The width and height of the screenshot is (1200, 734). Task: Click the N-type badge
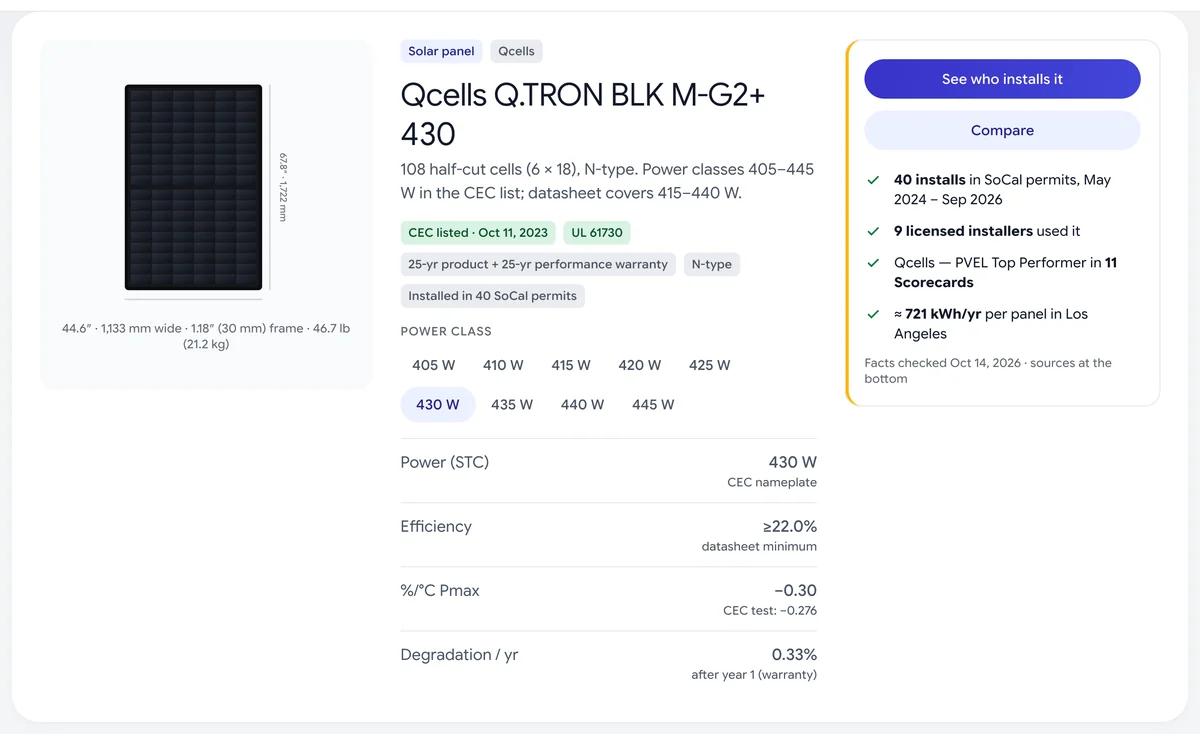click(712, 265)
